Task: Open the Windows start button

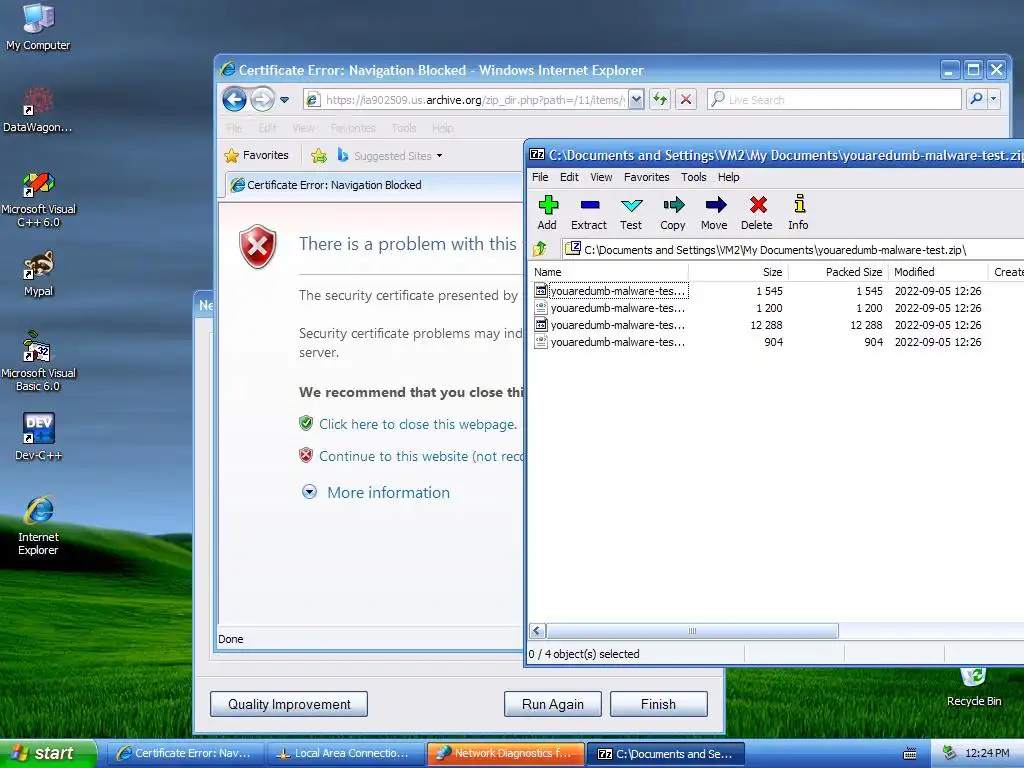Action: coord(48,753)
